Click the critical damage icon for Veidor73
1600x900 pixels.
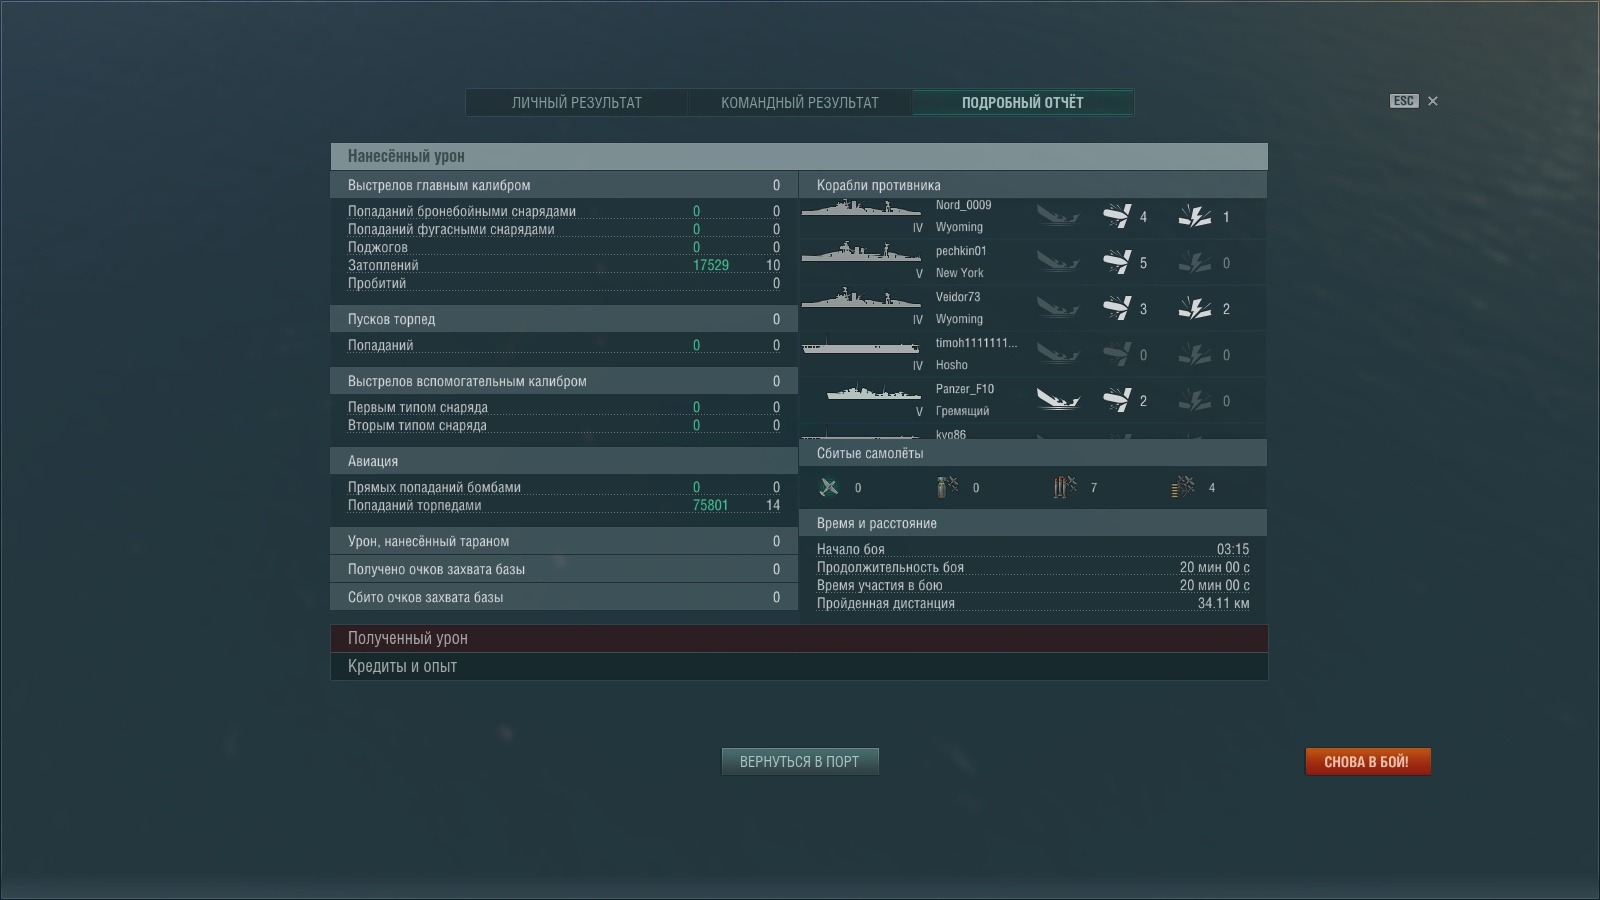click(x=1195, y=308)
